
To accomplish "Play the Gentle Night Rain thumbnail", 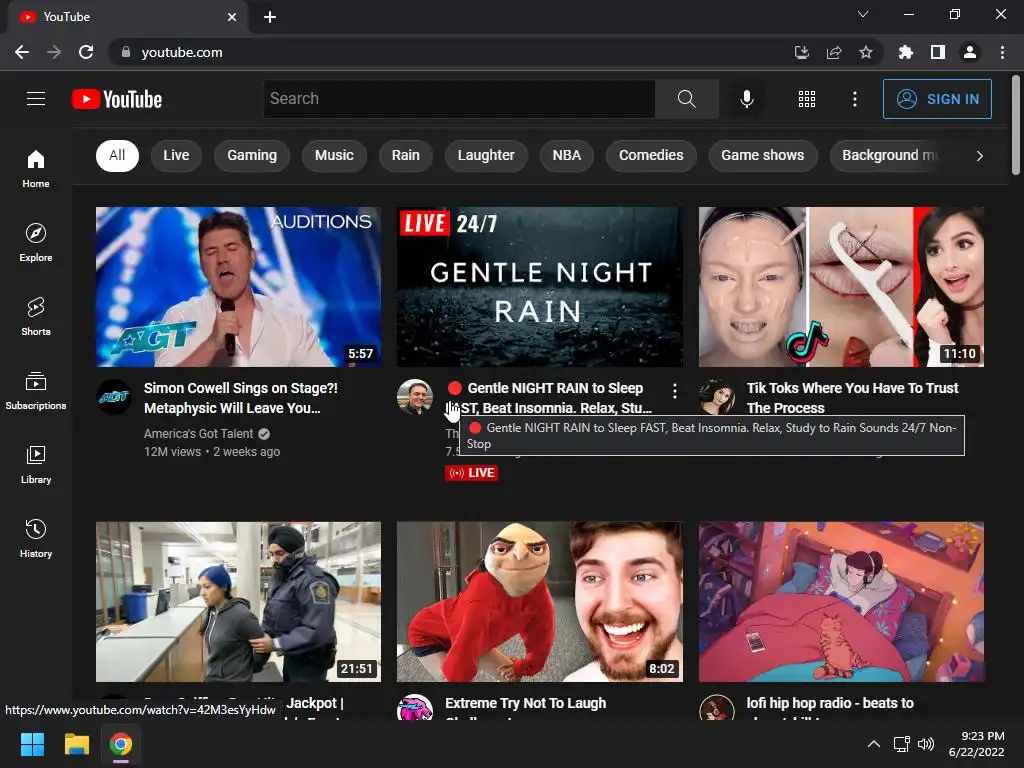I will [540, 287].
